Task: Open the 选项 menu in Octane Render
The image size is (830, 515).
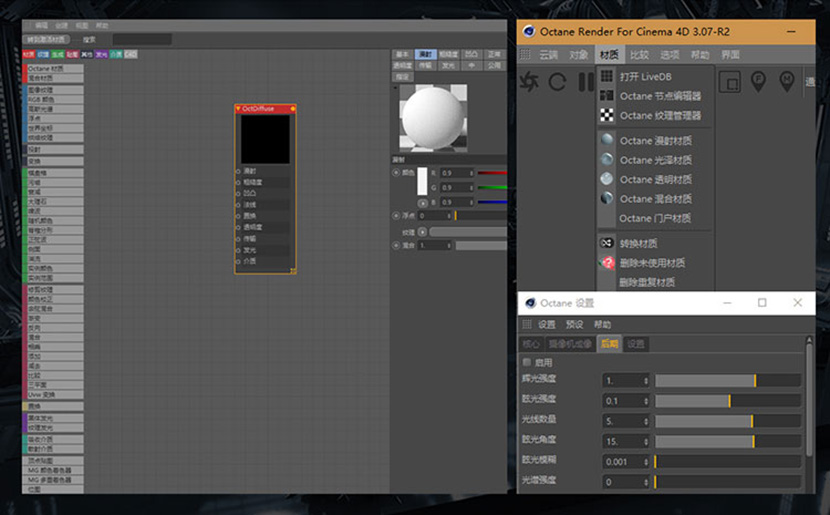Action: pos(670,55)
